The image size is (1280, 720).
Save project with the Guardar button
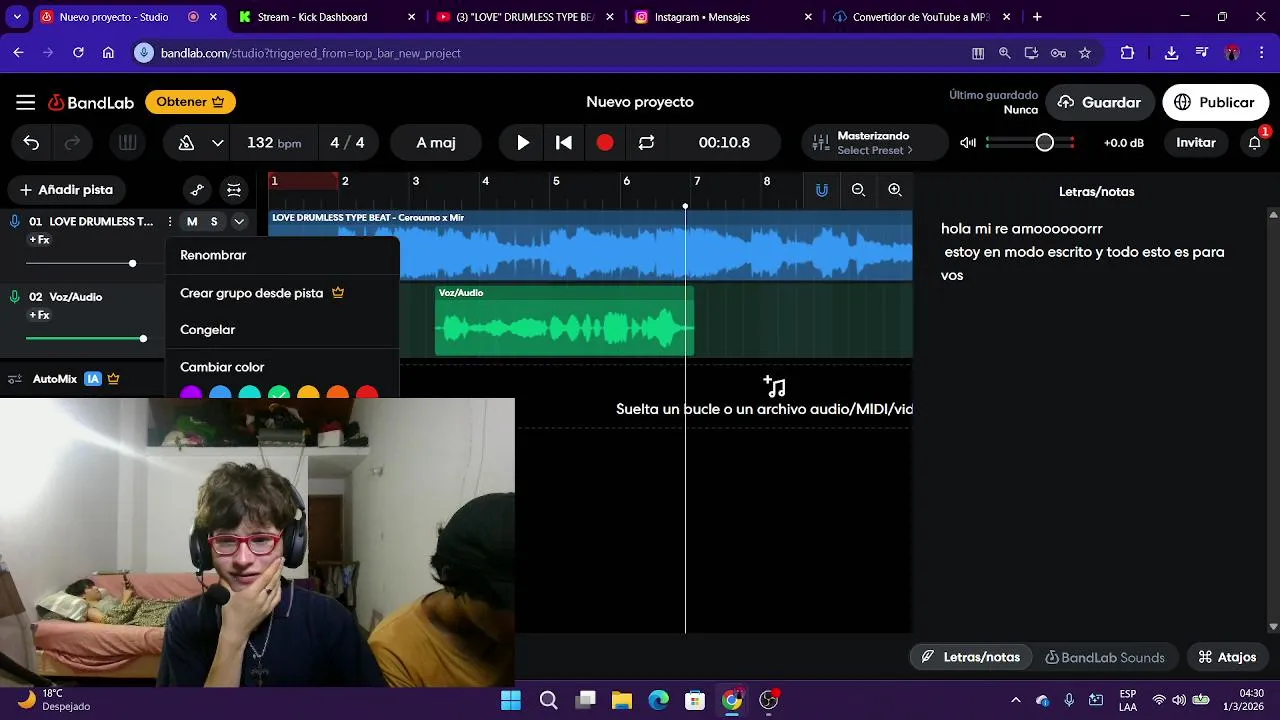point(1099,102)
